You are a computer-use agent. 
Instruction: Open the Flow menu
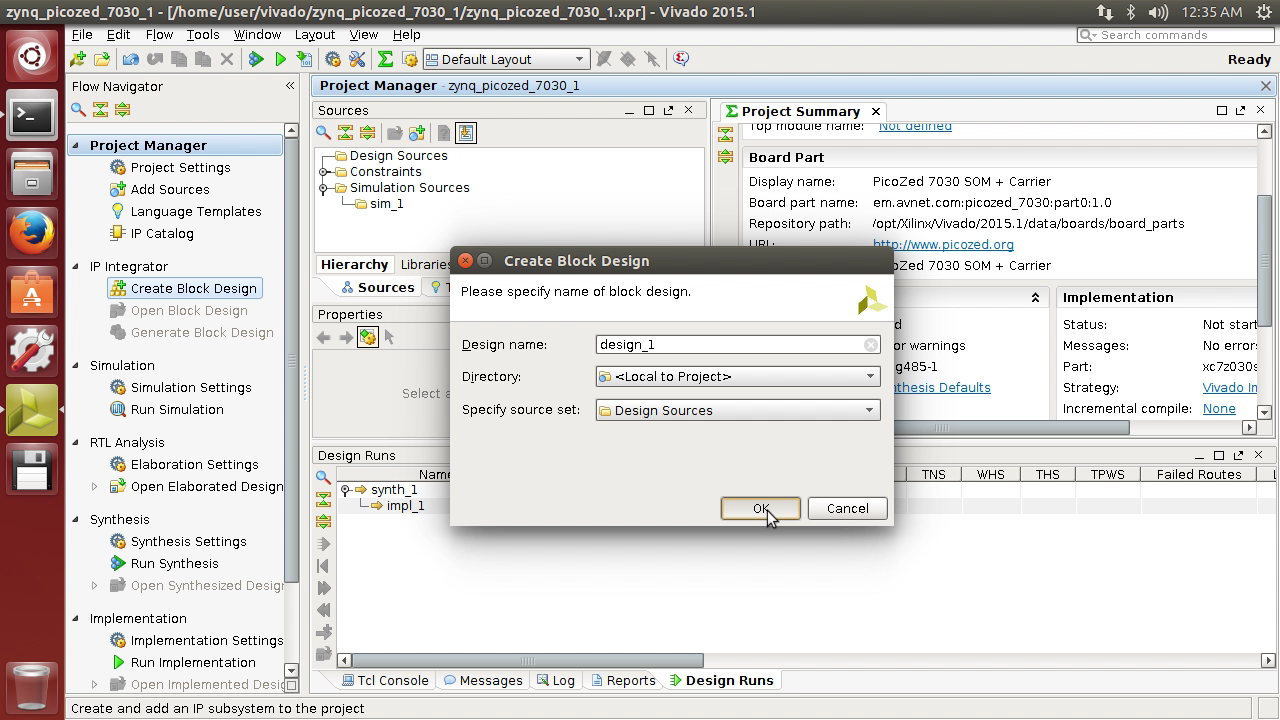tap(159, 34)
